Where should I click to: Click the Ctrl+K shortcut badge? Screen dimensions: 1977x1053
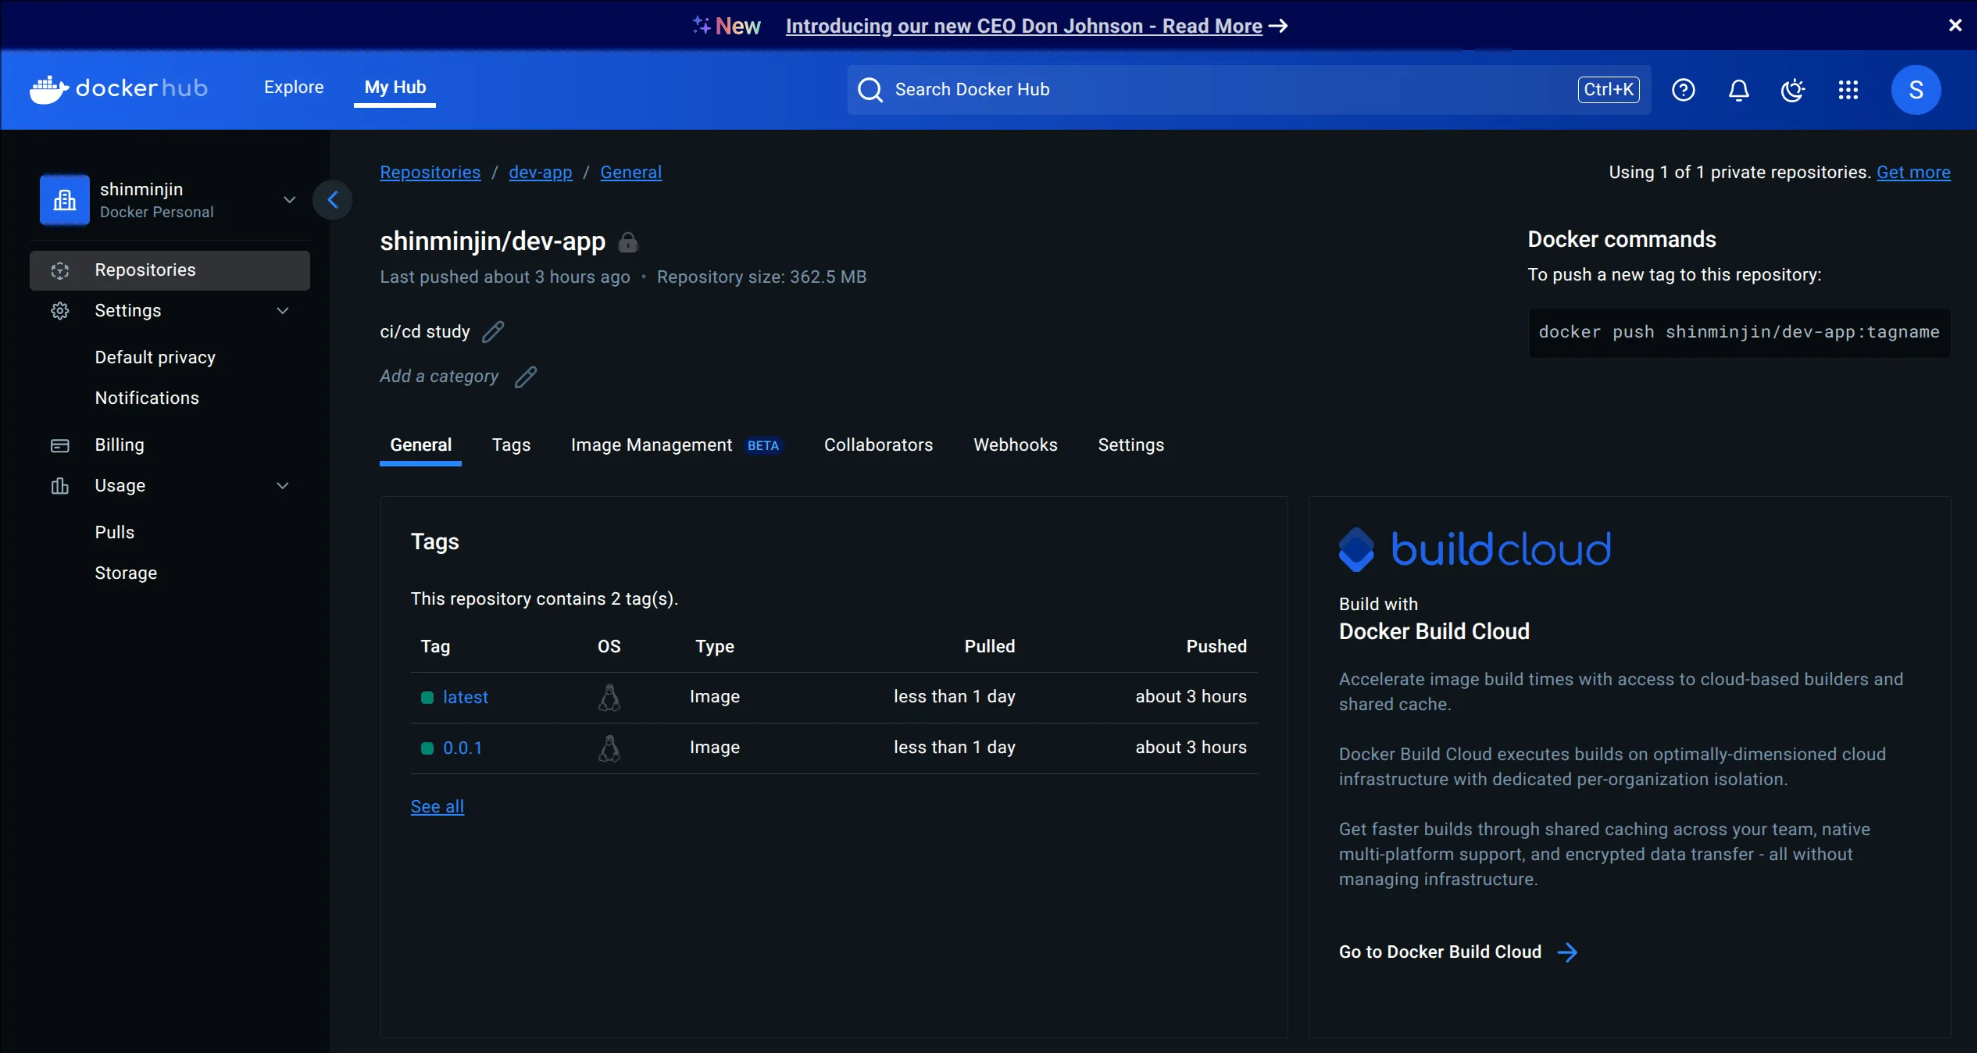(1608, 90)
